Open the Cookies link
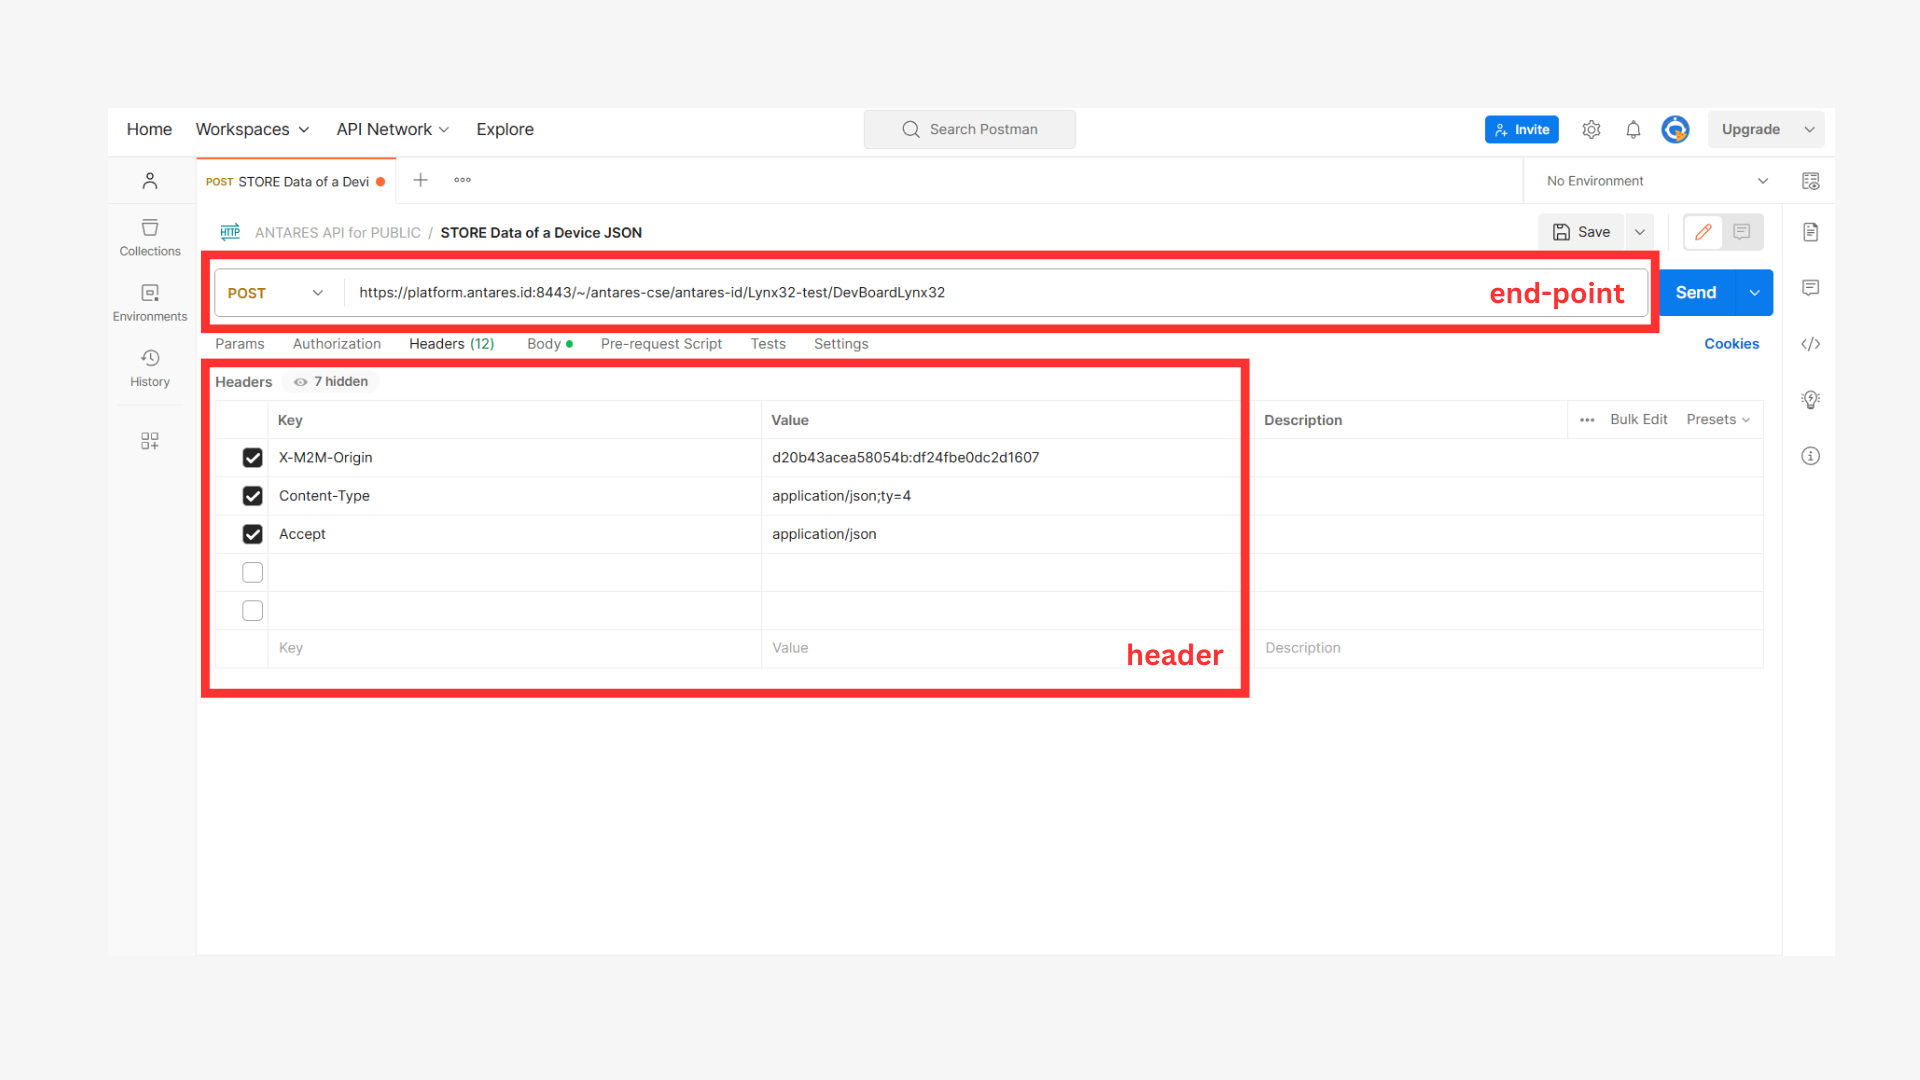Image resolution: width=1920 pixels, height=1080 pixels. [1731, 344]
